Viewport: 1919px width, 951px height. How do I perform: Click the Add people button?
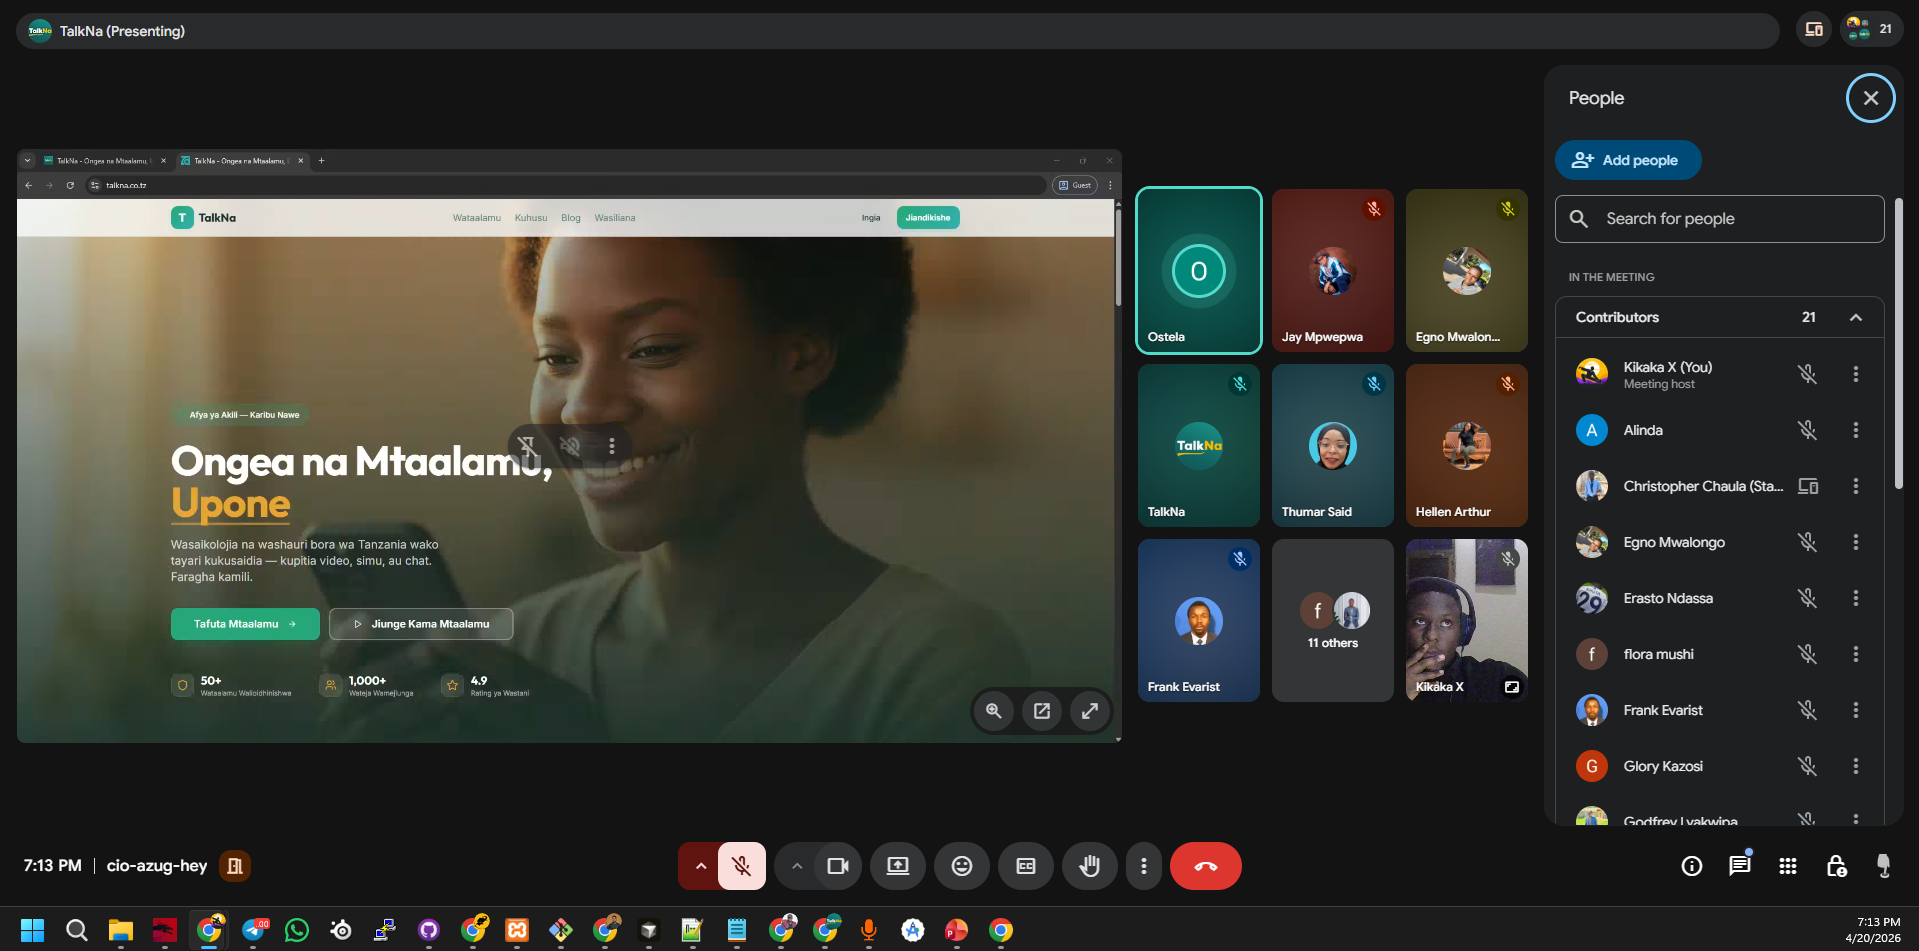coord(1627,160)
